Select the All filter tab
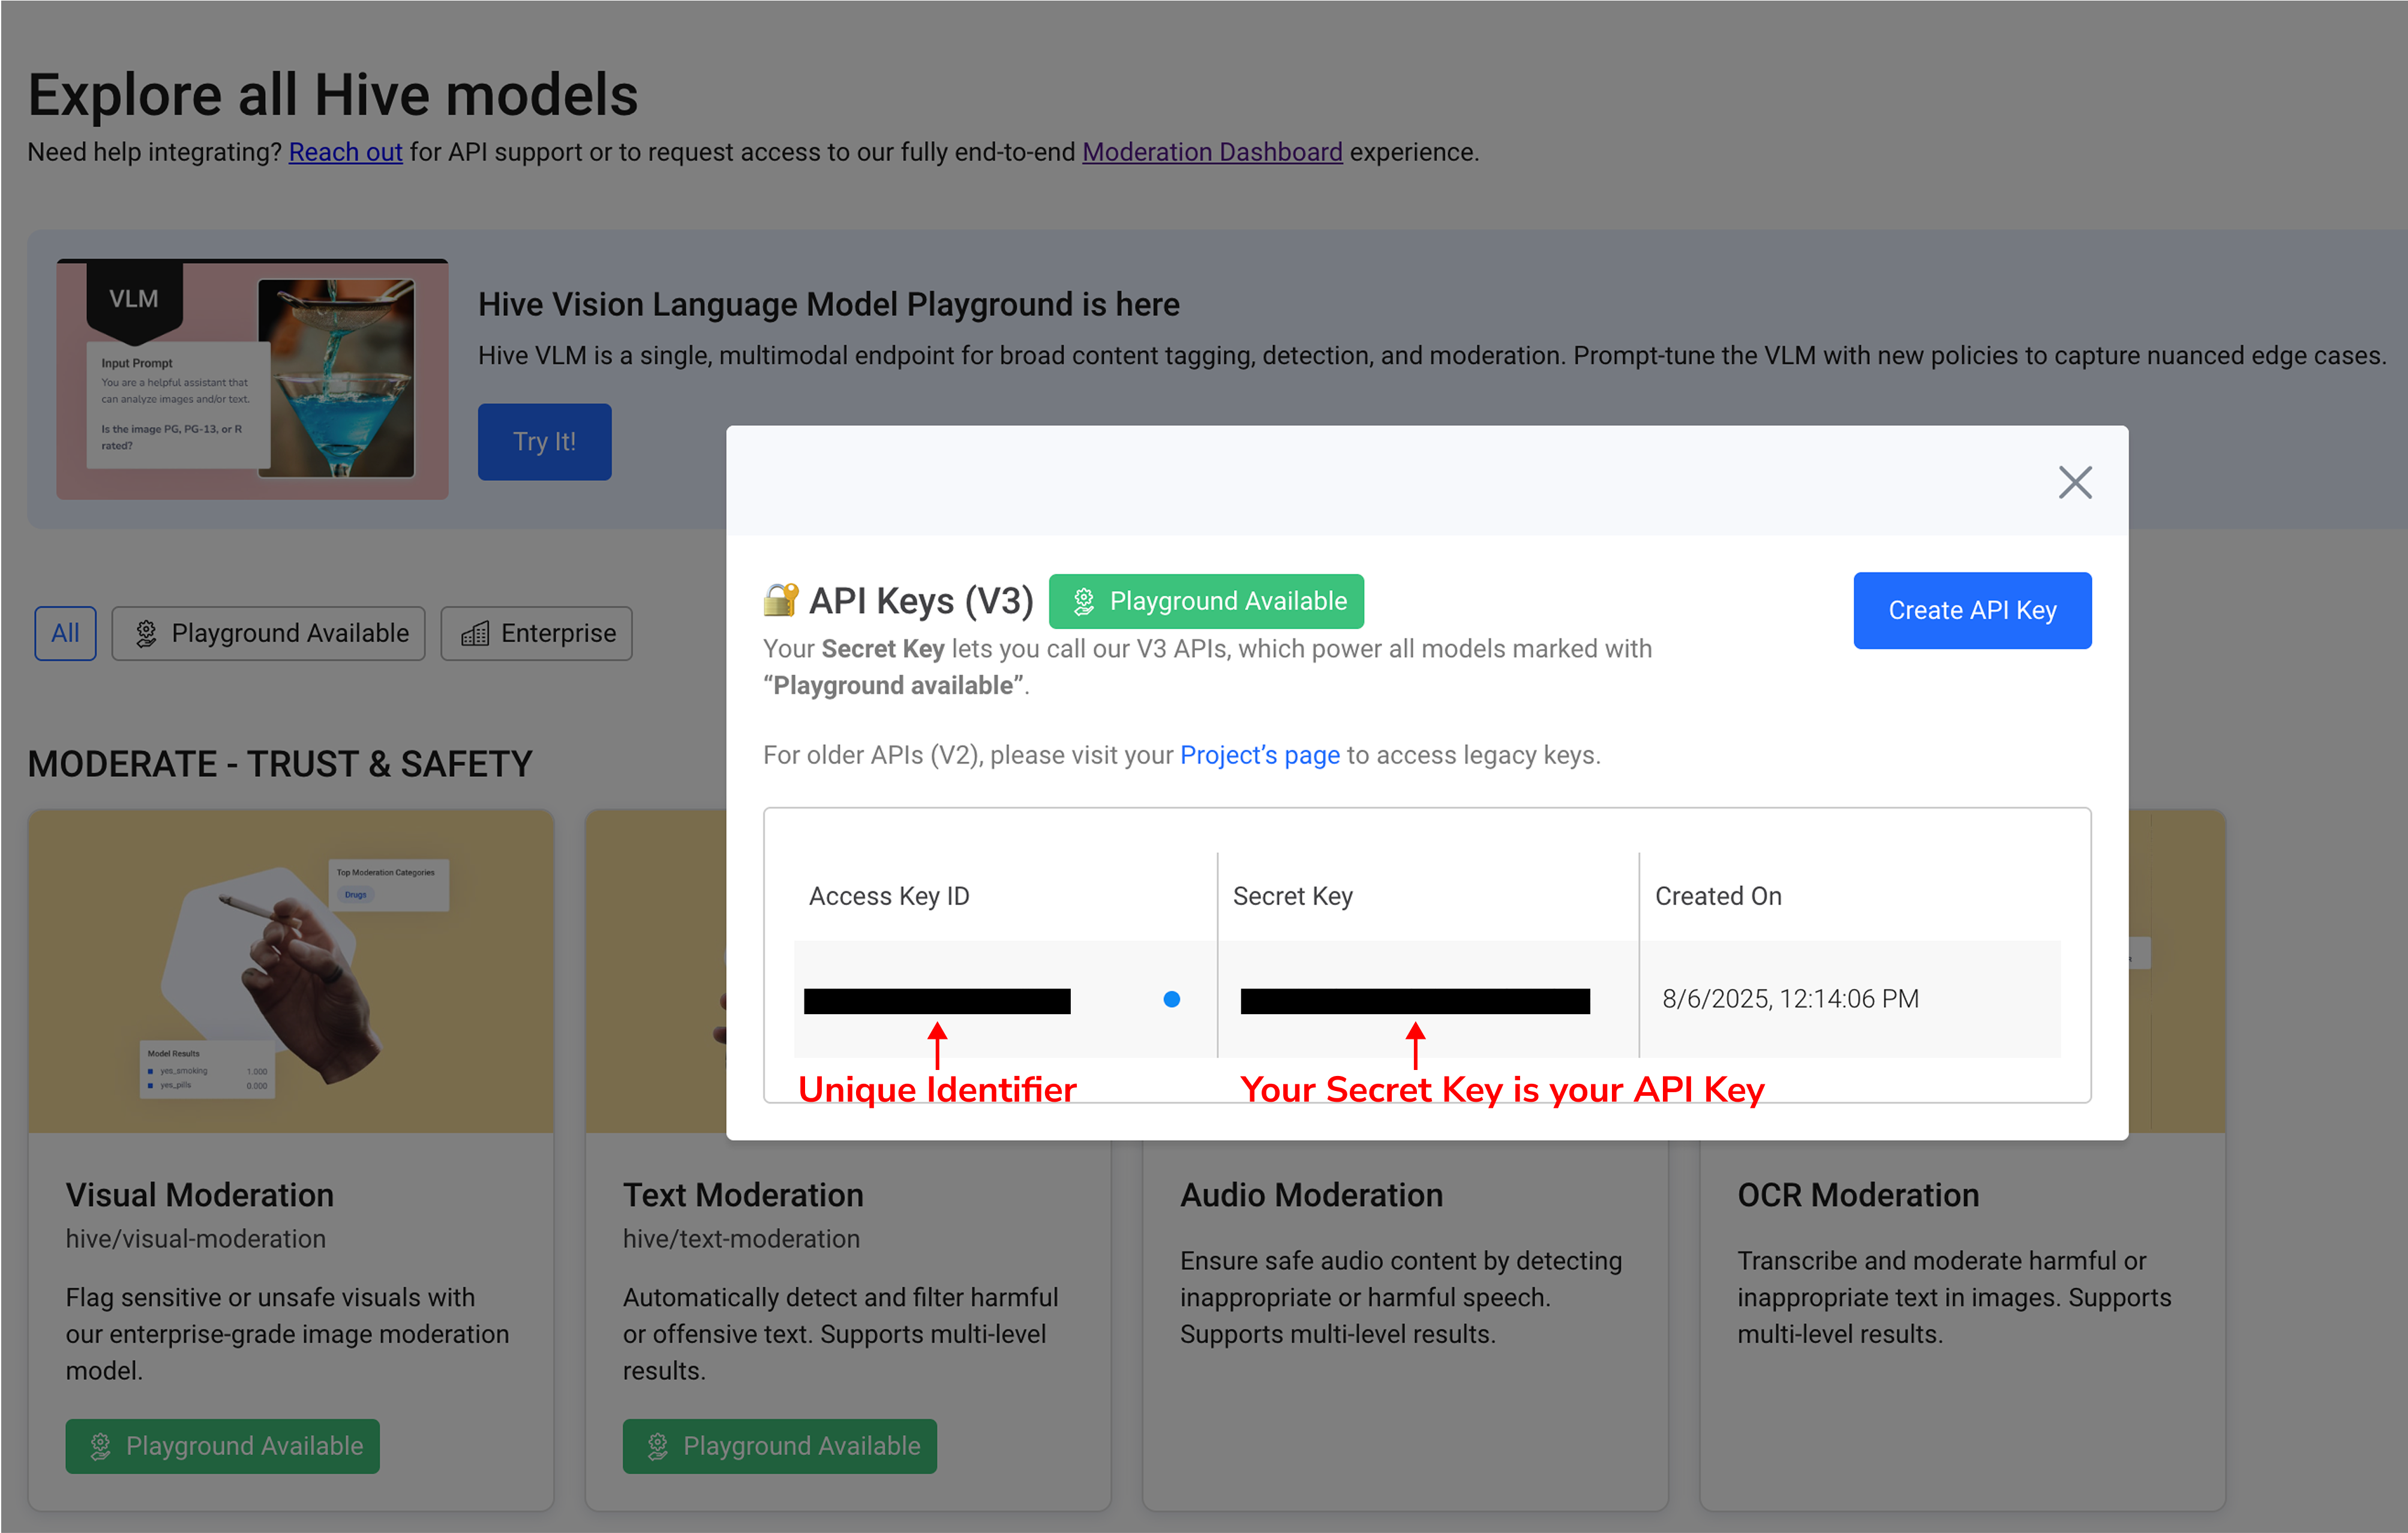The height and width of the screenshot is (1533, 2408). pos(65,633)
